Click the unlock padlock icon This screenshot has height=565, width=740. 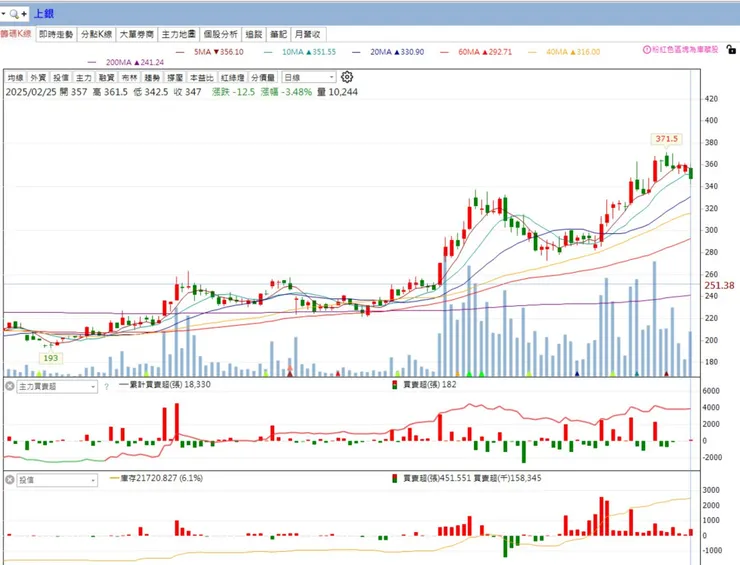[731, 49]
